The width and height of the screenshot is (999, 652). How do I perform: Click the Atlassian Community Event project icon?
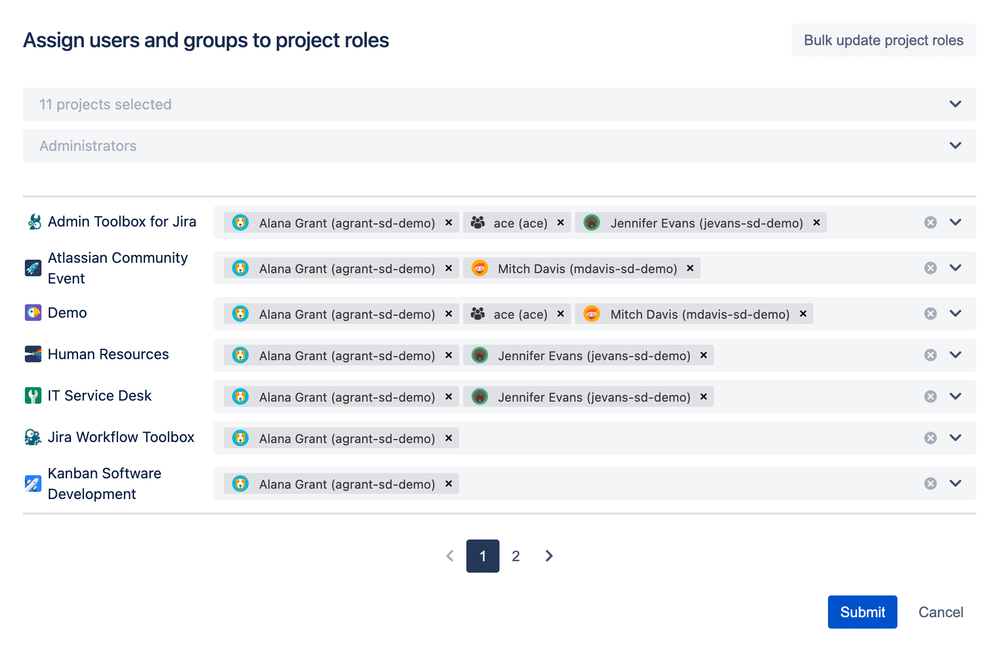[34, 268]
